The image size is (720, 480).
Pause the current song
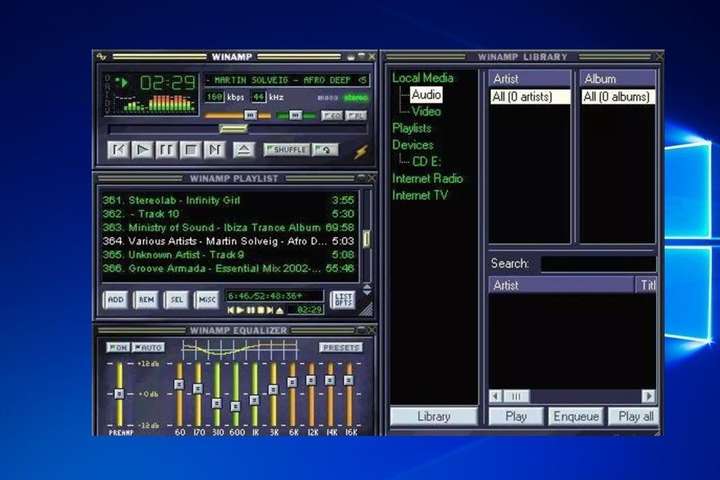(x=166, y=150)
